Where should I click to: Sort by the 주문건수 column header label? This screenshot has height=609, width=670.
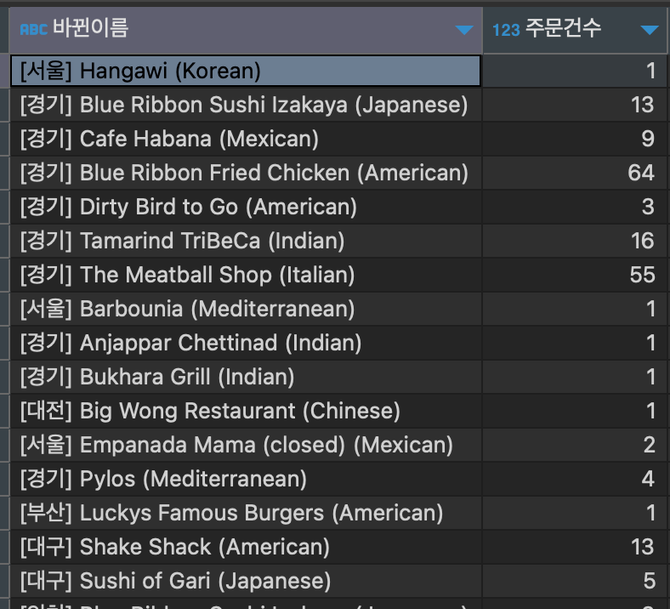coord(563,28)
